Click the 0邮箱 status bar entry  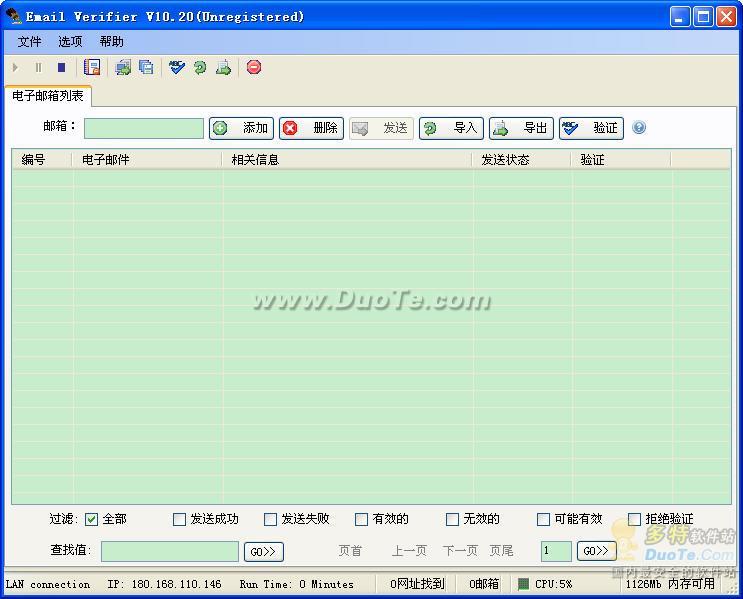point(484,584)
